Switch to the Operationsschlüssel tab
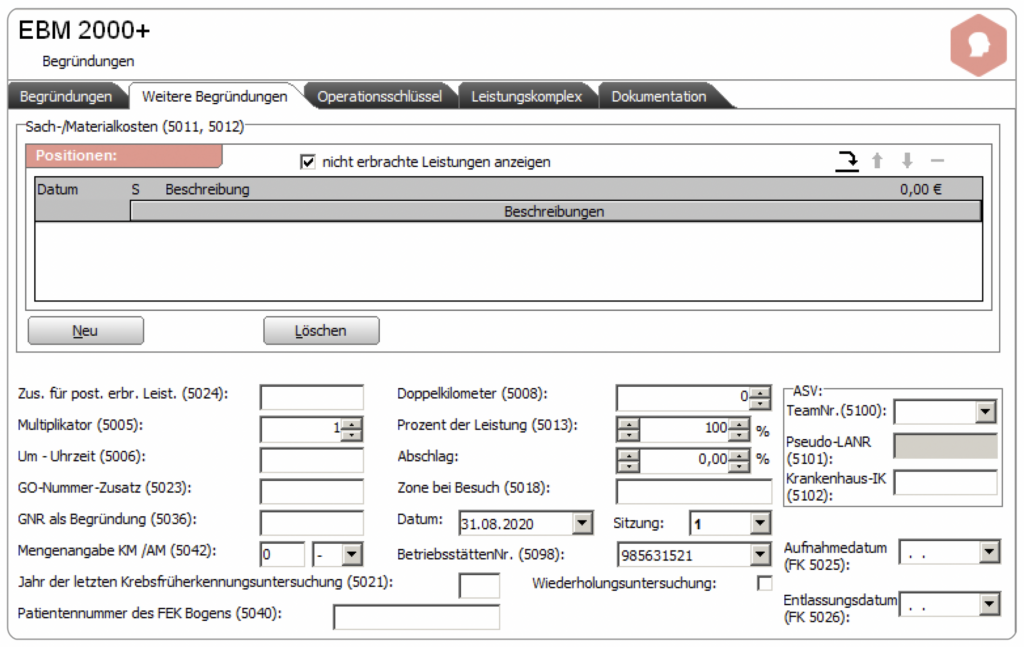This screenshot has width=1024, height=647. tap(379, 97)
